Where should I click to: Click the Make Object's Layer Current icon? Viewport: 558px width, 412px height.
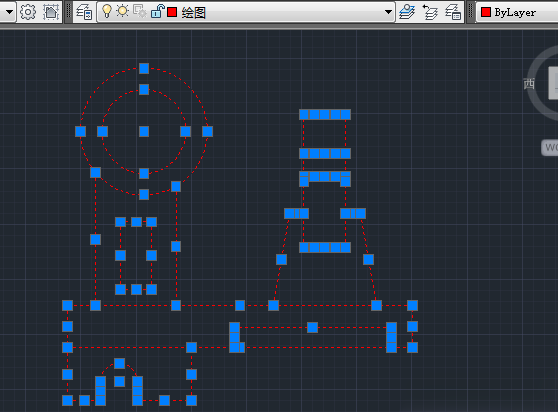[x=407, y=12]
